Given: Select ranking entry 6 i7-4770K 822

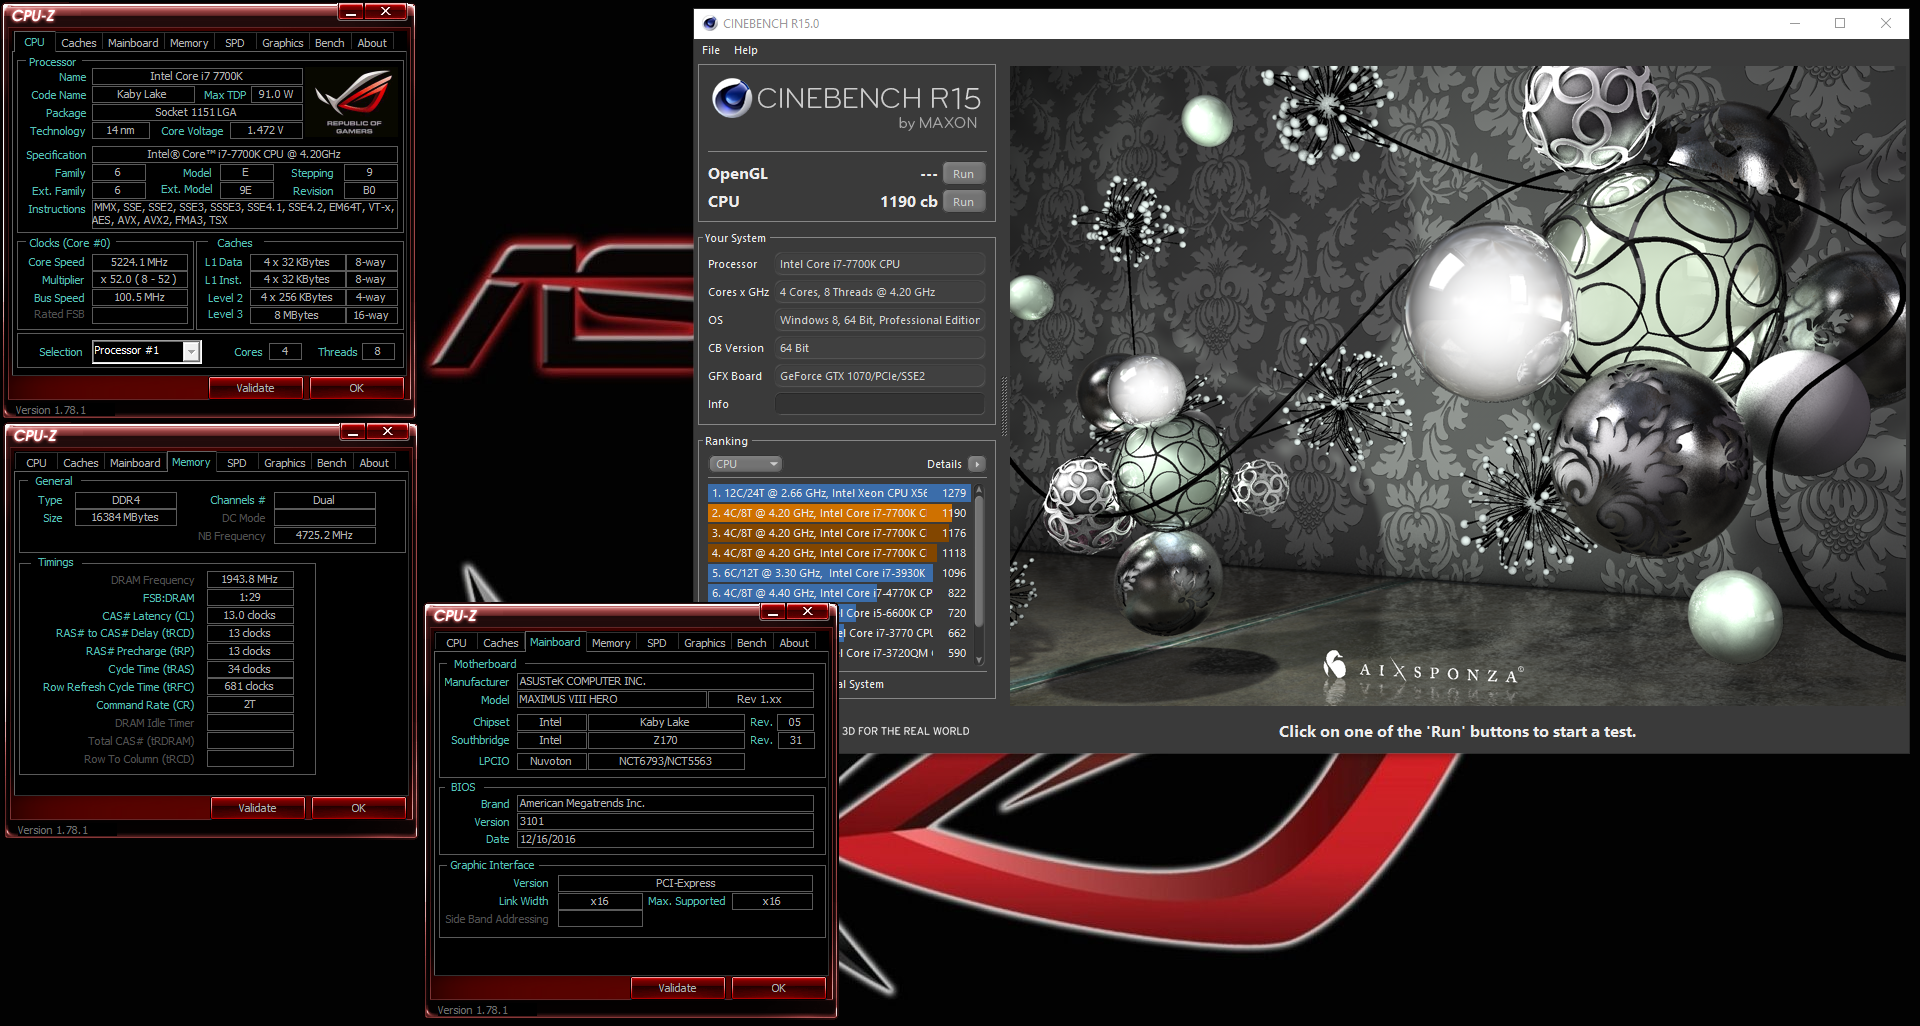Looking at the screenshot, I should 839,593.
